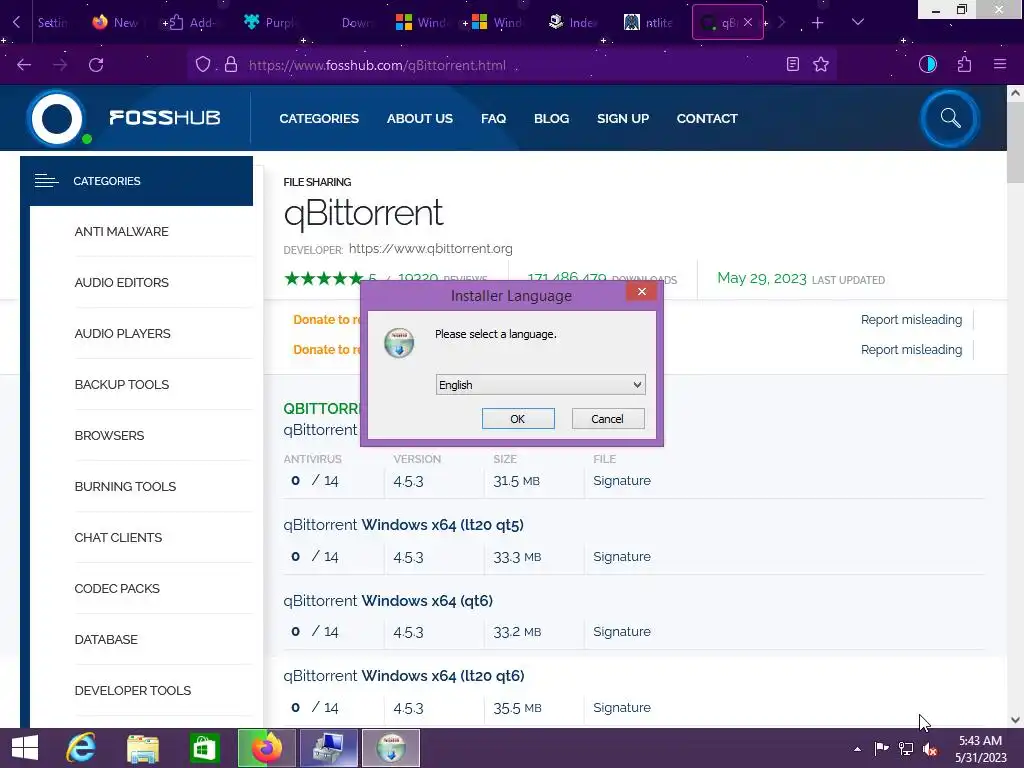Switch to the Index tab

(573, 23)
